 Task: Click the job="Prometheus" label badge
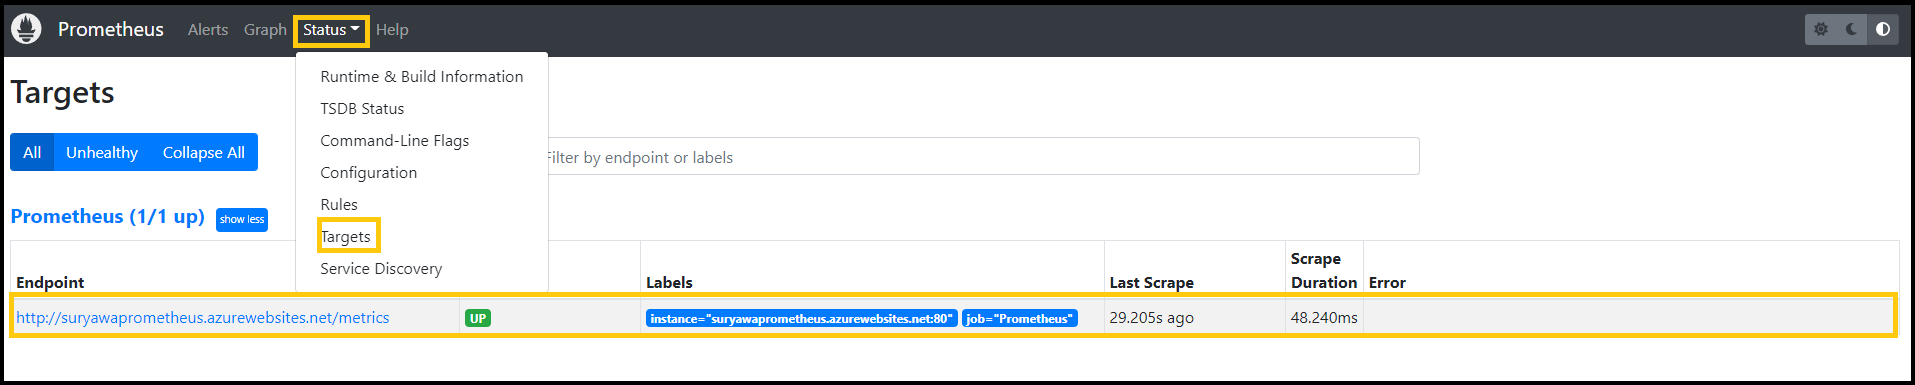coord(1019,318)
